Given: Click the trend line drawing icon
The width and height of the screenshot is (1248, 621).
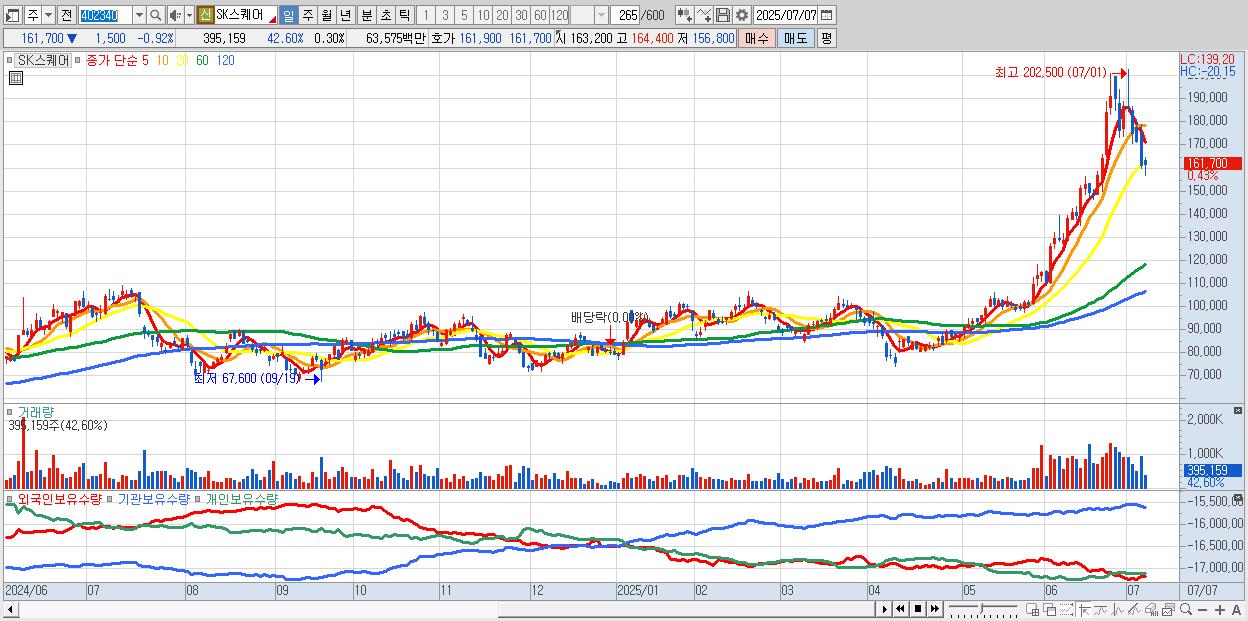Looking at the screenshot, I should click(x=1134, y=610).
